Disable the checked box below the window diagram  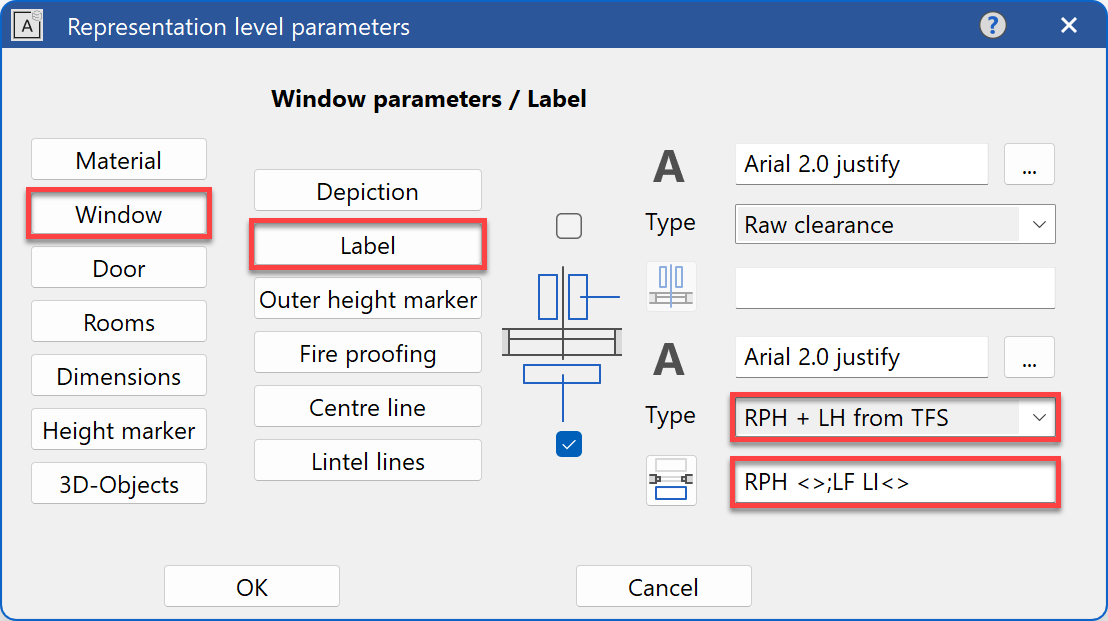tap(569, 444)
